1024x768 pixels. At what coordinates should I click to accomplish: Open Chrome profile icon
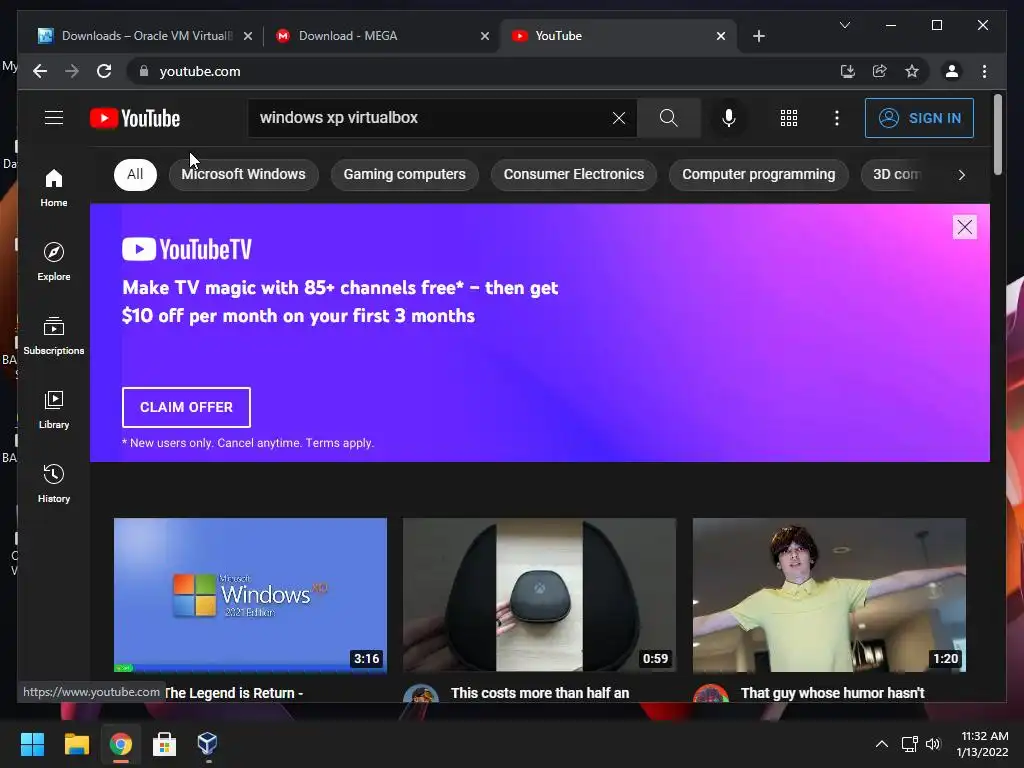click(952, 71)
